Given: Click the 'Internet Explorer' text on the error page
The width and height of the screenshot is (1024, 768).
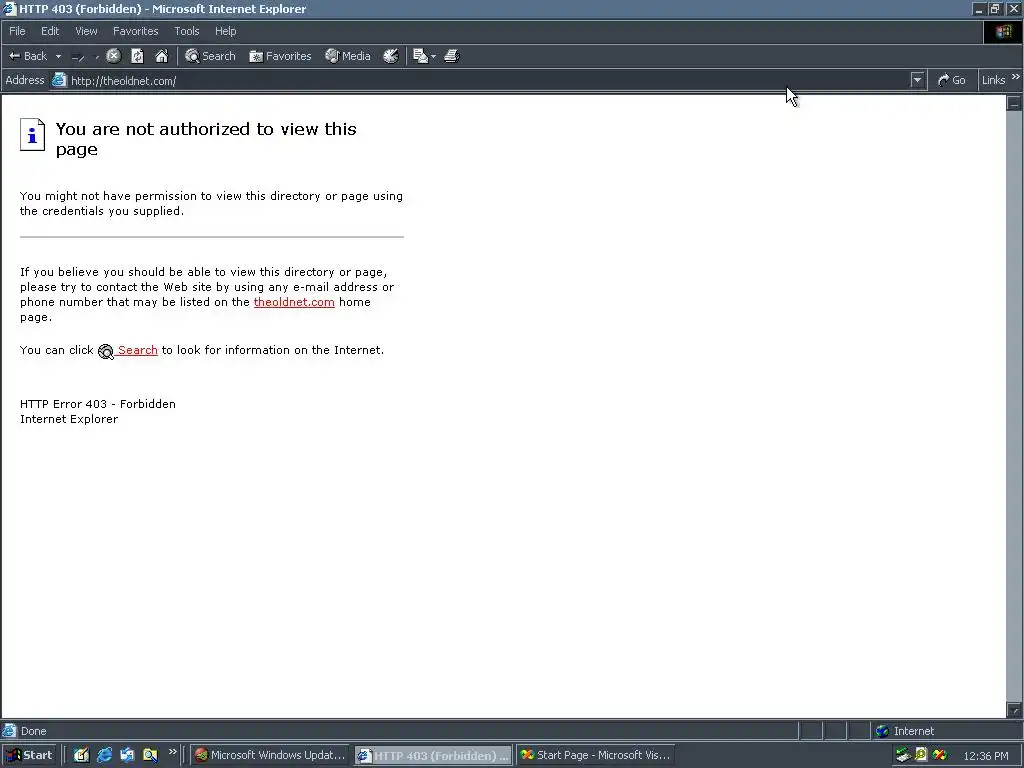Looking at the screenshot, I should (x=69, y=419).
